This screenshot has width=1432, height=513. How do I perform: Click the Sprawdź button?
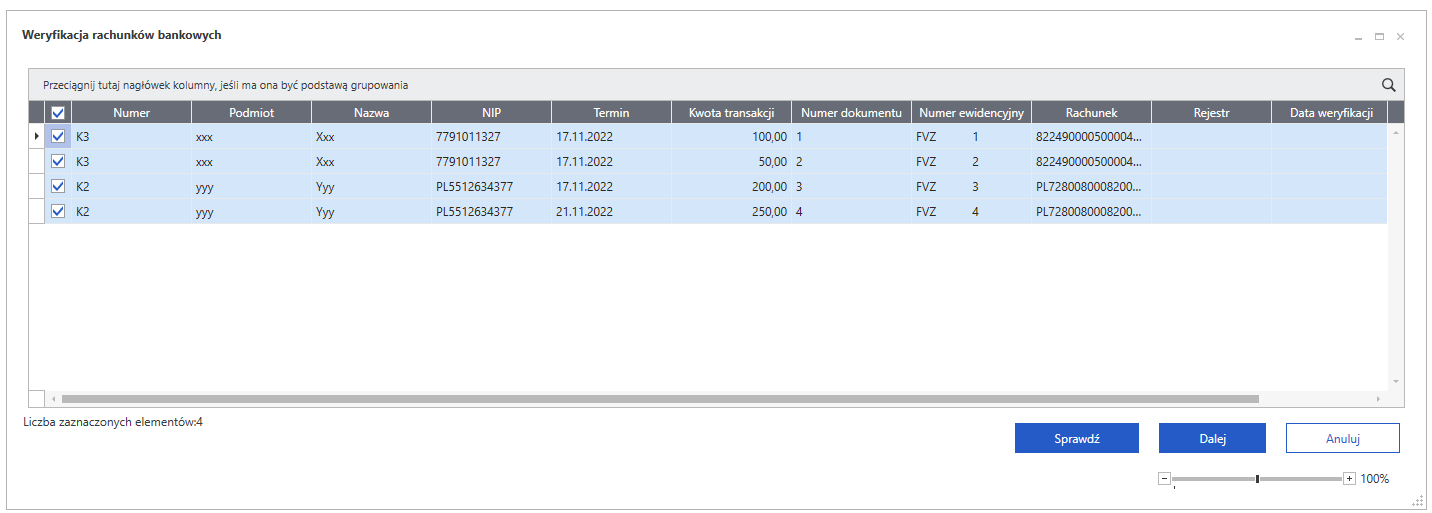1077,438
